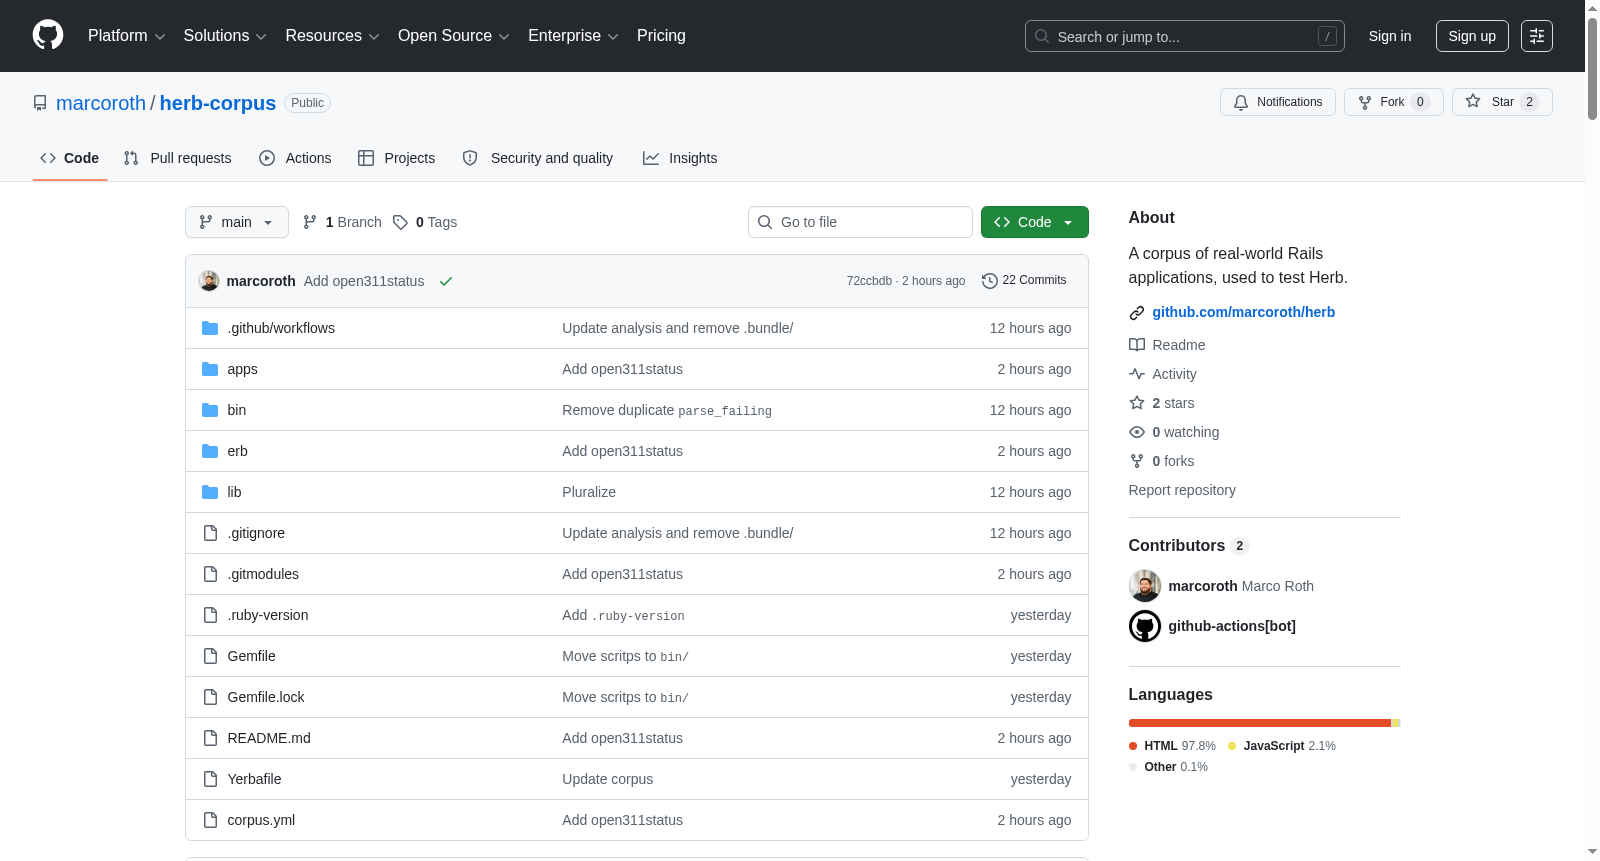Click the Sign in link

pyautogui.click(x=1390, y=36)
